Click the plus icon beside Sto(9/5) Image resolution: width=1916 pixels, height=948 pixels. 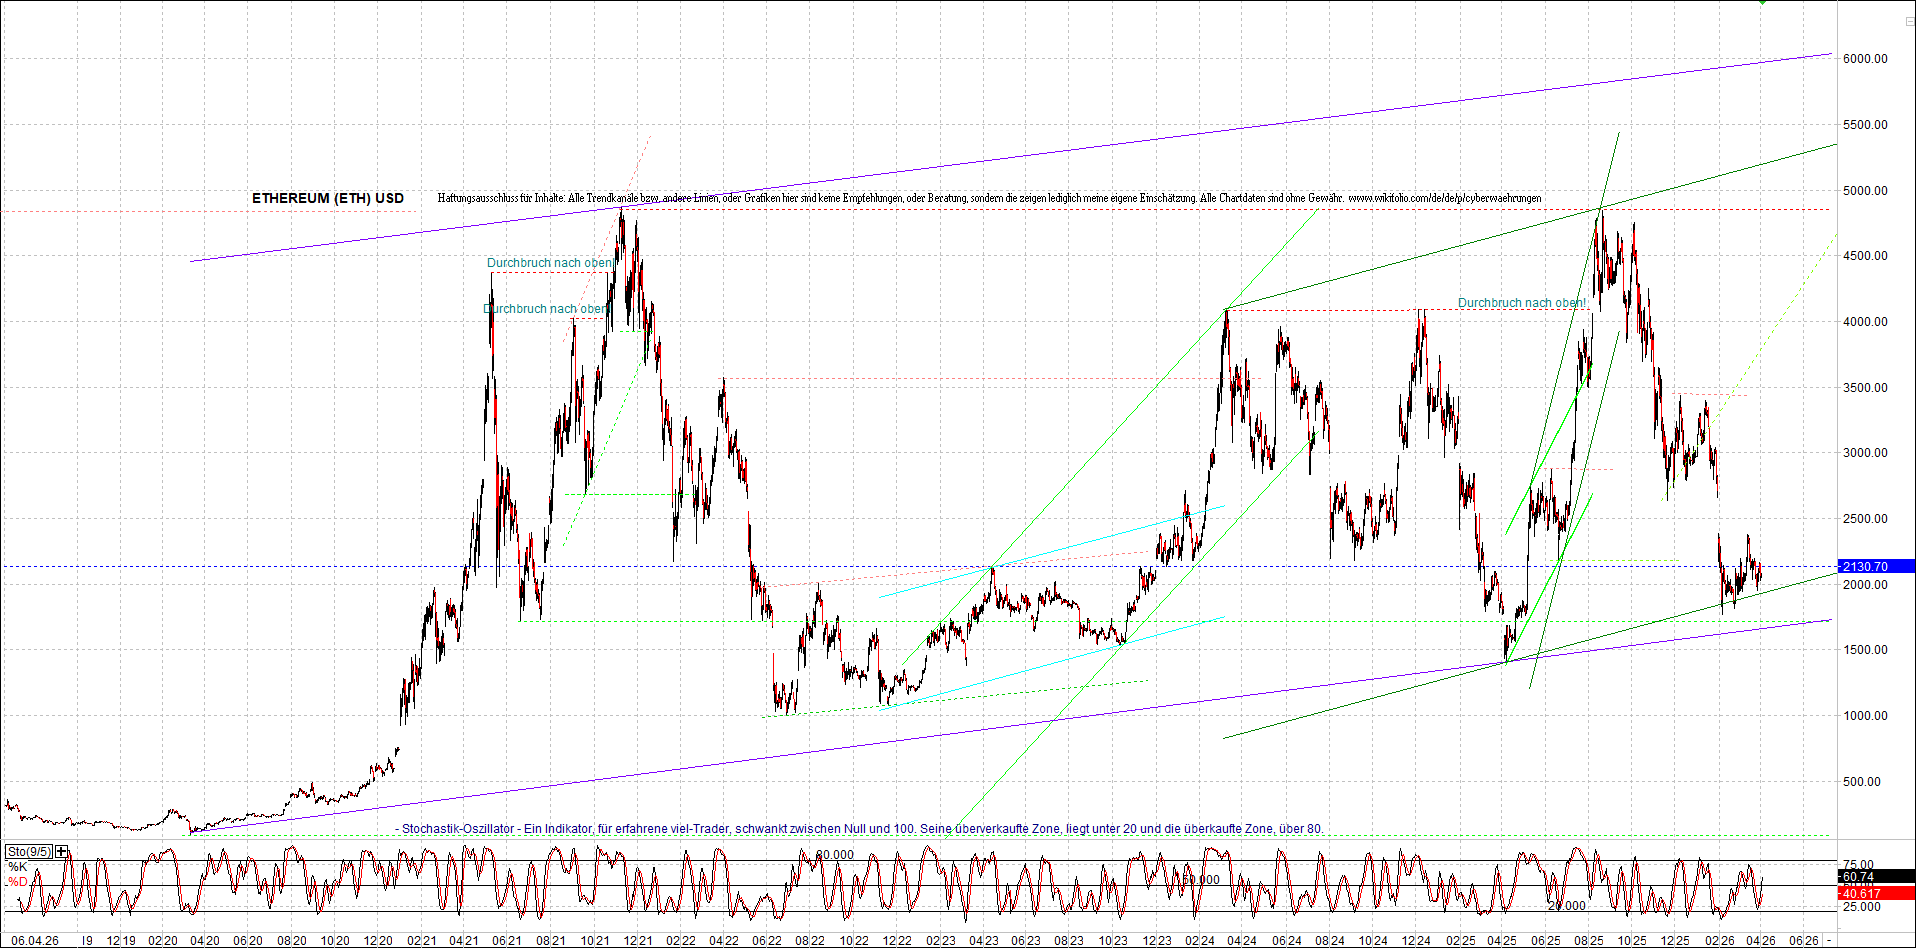(x=62, y=851)
